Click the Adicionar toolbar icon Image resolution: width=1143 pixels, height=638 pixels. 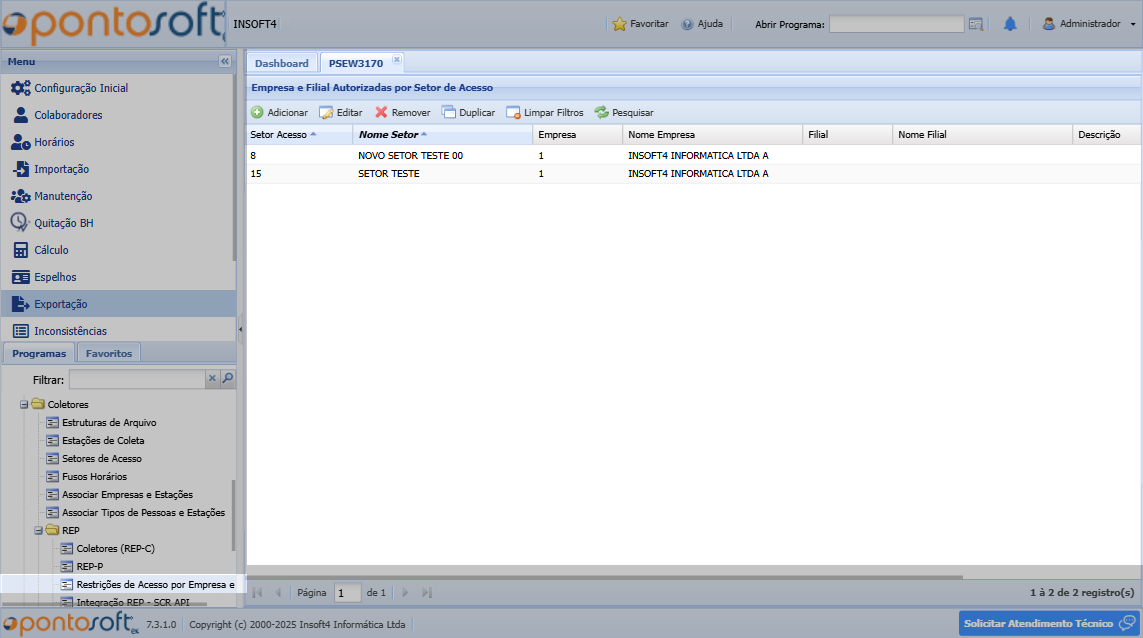tap(257, 113)
